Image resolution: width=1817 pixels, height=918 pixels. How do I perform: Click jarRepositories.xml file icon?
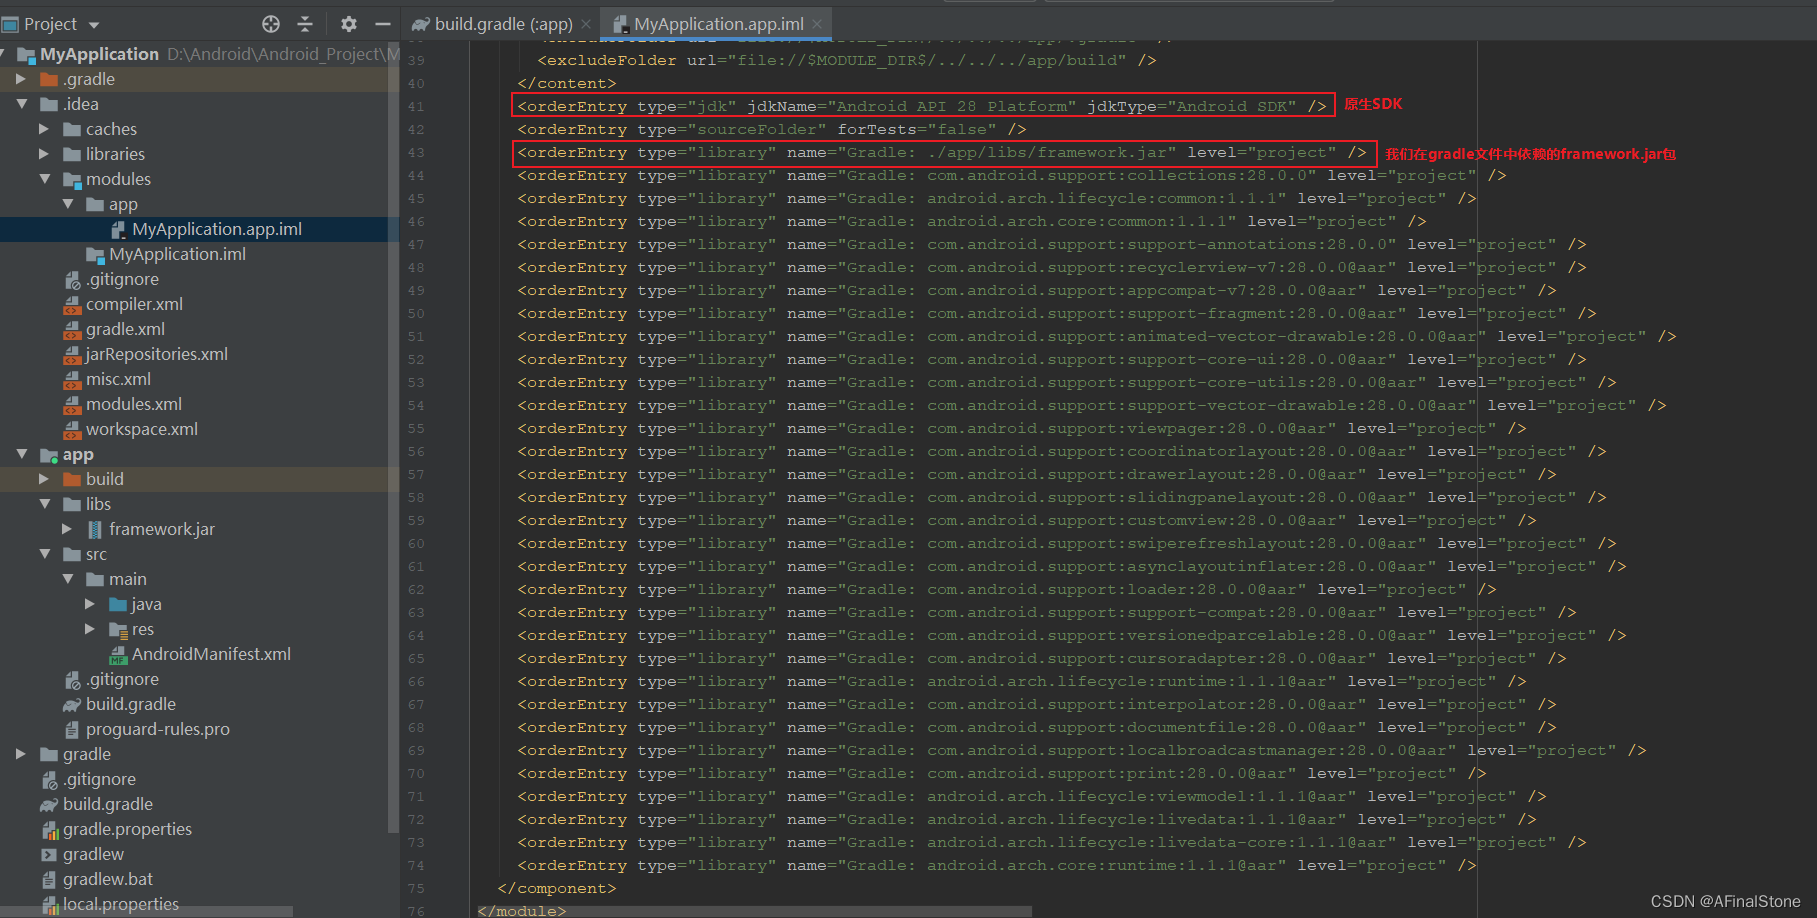coord(72,354)
